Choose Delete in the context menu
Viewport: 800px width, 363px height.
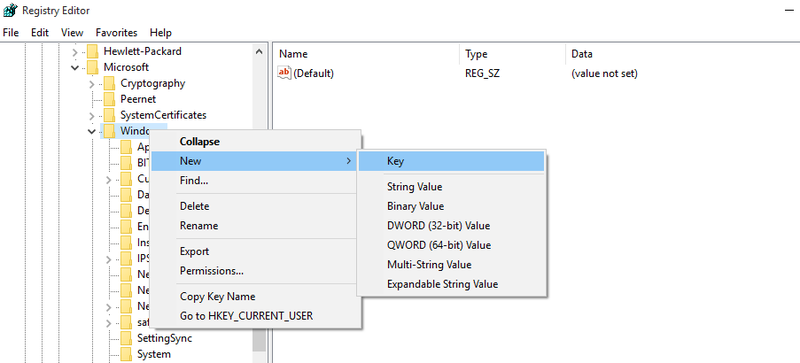(256, 206)
